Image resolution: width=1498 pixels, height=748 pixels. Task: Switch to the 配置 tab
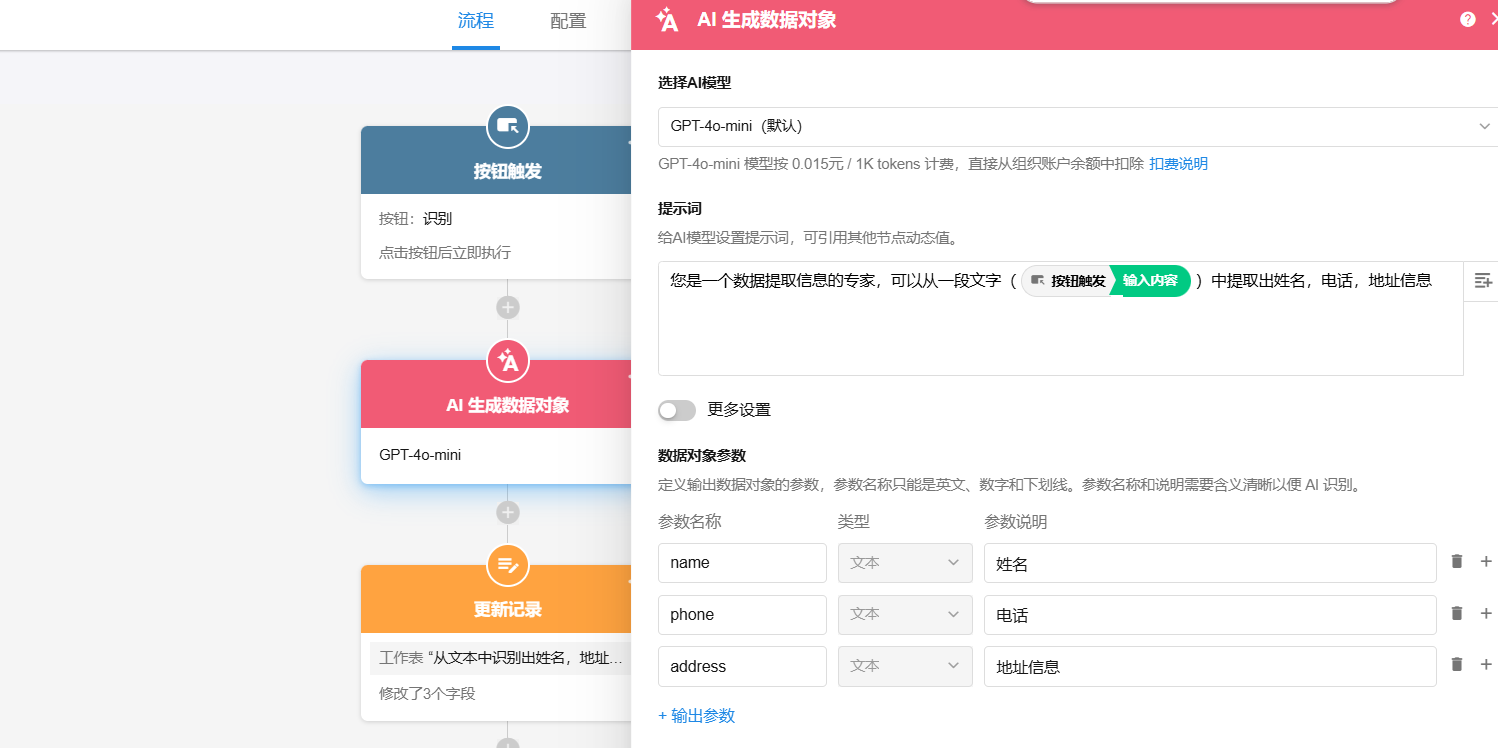point(568,21)
